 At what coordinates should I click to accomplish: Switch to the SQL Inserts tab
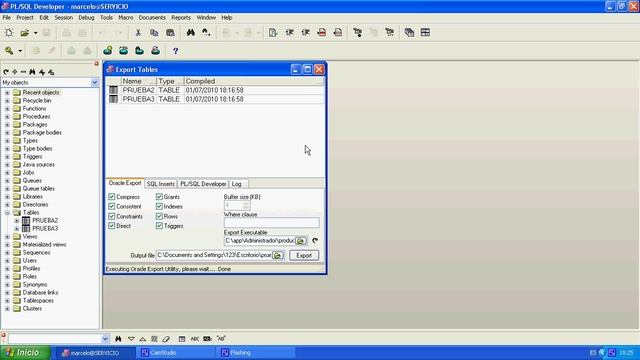[x=161, y=184]
